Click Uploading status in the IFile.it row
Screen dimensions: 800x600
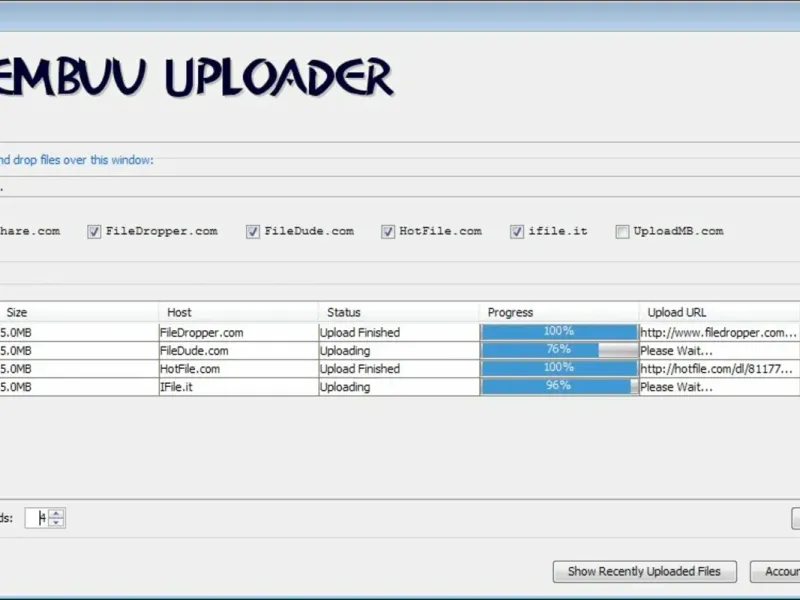tap(345, 387)
